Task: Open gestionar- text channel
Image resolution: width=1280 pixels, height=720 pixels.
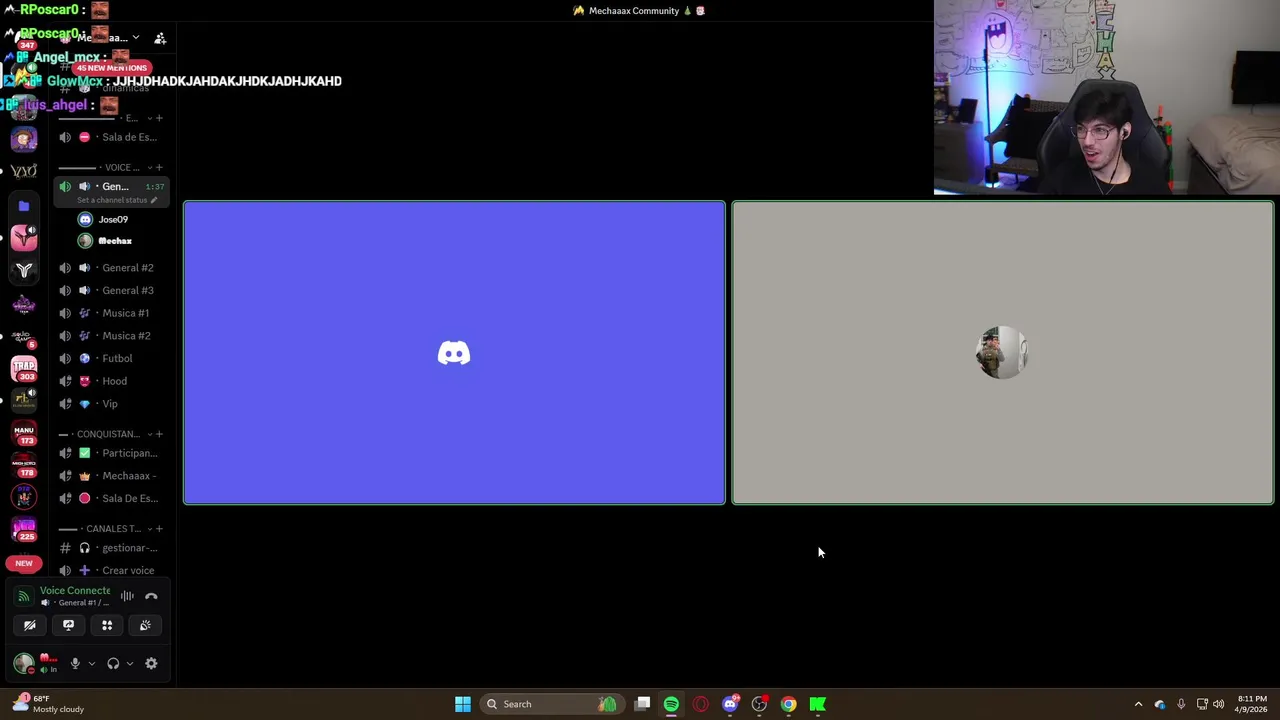Action: coord(111,548)
